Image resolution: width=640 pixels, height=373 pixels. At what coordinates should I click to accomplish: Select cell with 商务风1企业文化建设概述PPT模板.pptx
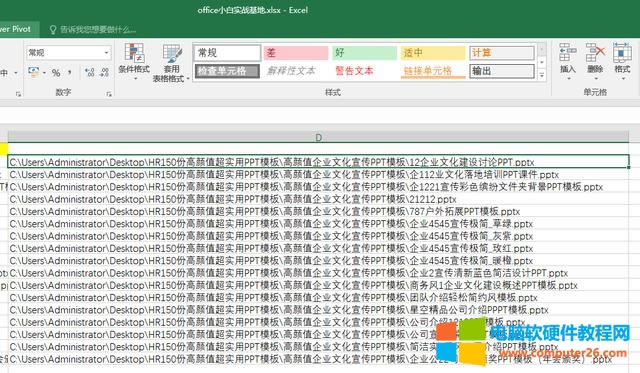click(318, 285)
